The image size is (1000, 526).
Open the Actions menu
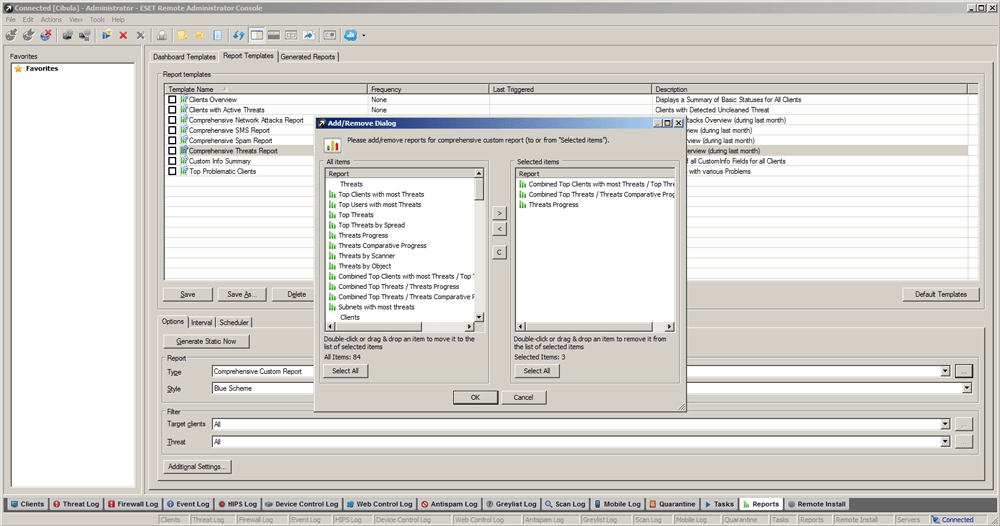click(x=51, y=20)
